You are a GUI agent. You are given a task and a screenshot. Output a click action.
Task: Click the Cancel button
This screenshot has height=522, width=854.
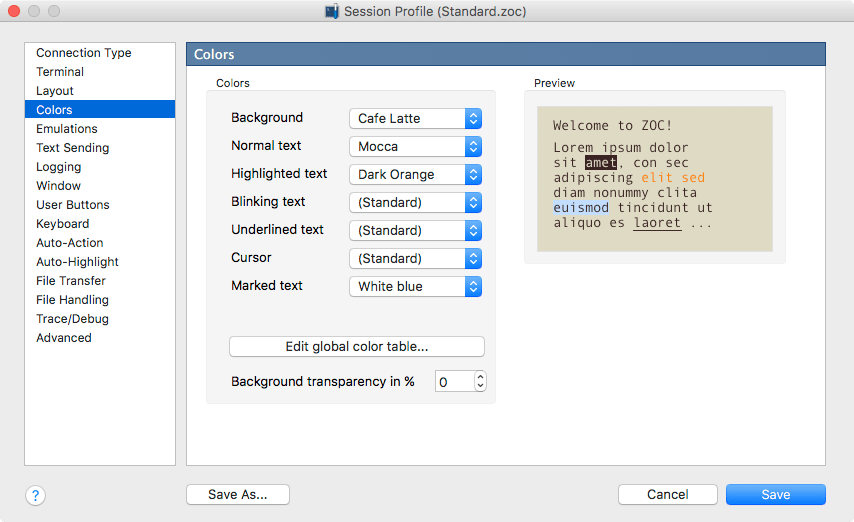click(667, 495)
